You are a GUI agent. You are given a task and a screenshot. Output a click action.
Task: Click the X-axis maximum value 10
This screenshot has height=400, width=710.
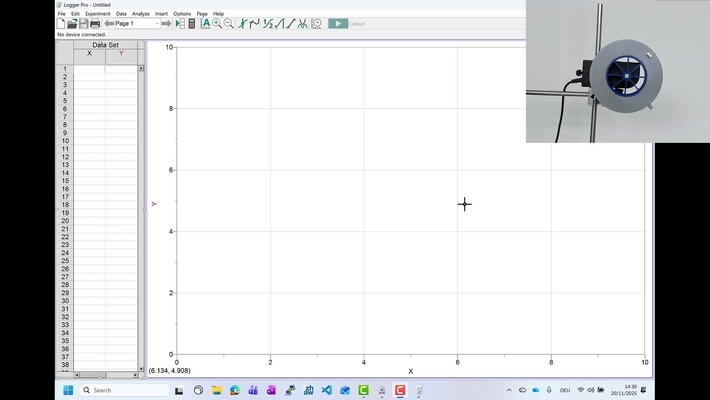644,362
